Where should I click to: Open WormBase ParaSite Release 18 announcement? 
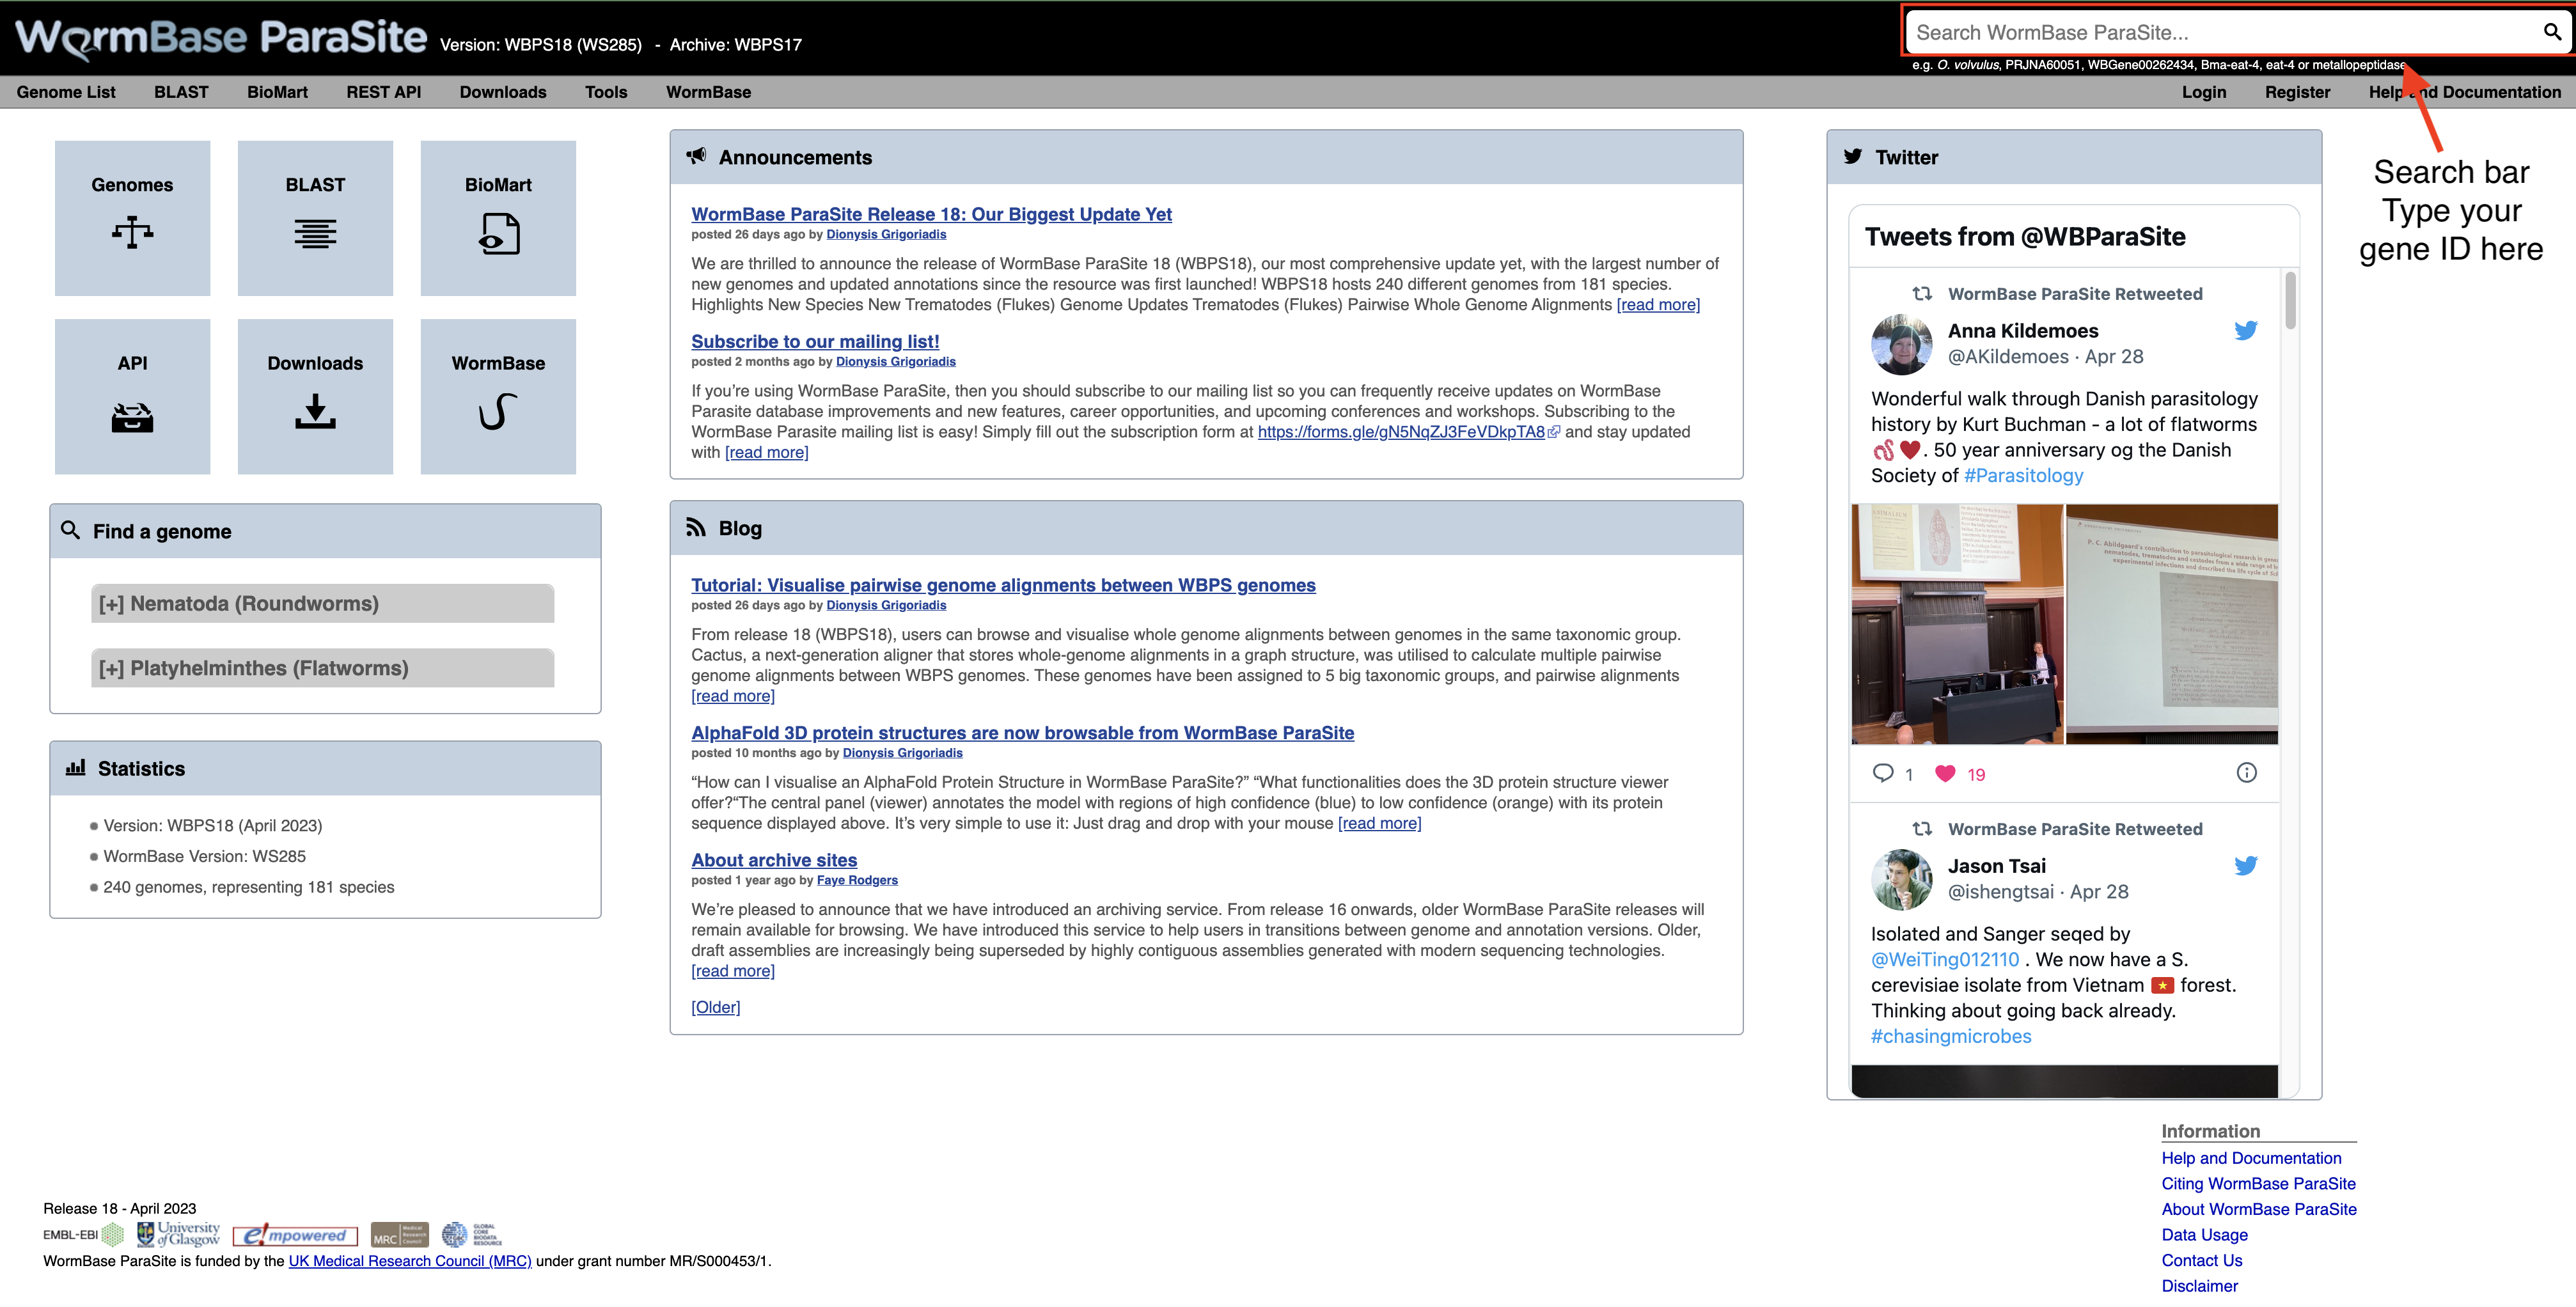(x=931, y=214)
